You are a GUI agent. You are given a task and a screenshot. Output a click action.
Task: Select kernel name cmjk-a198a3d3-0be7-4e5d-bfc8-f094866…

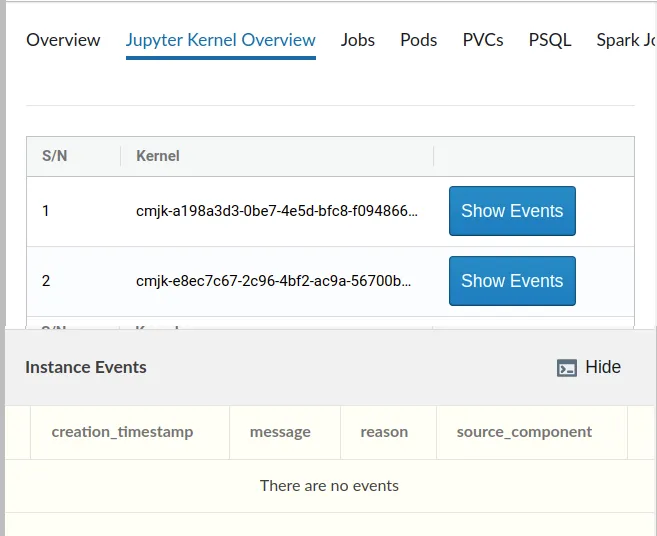(277, 211)
